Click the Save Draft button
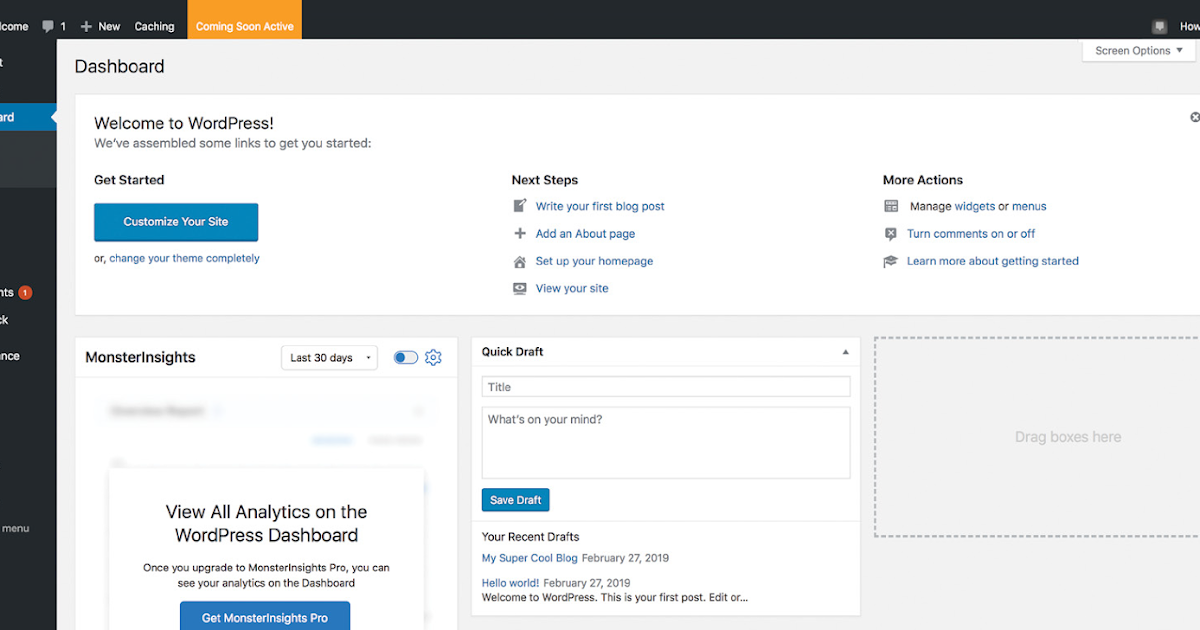Viewport: 1200px width, 630px height. (515, 500)
